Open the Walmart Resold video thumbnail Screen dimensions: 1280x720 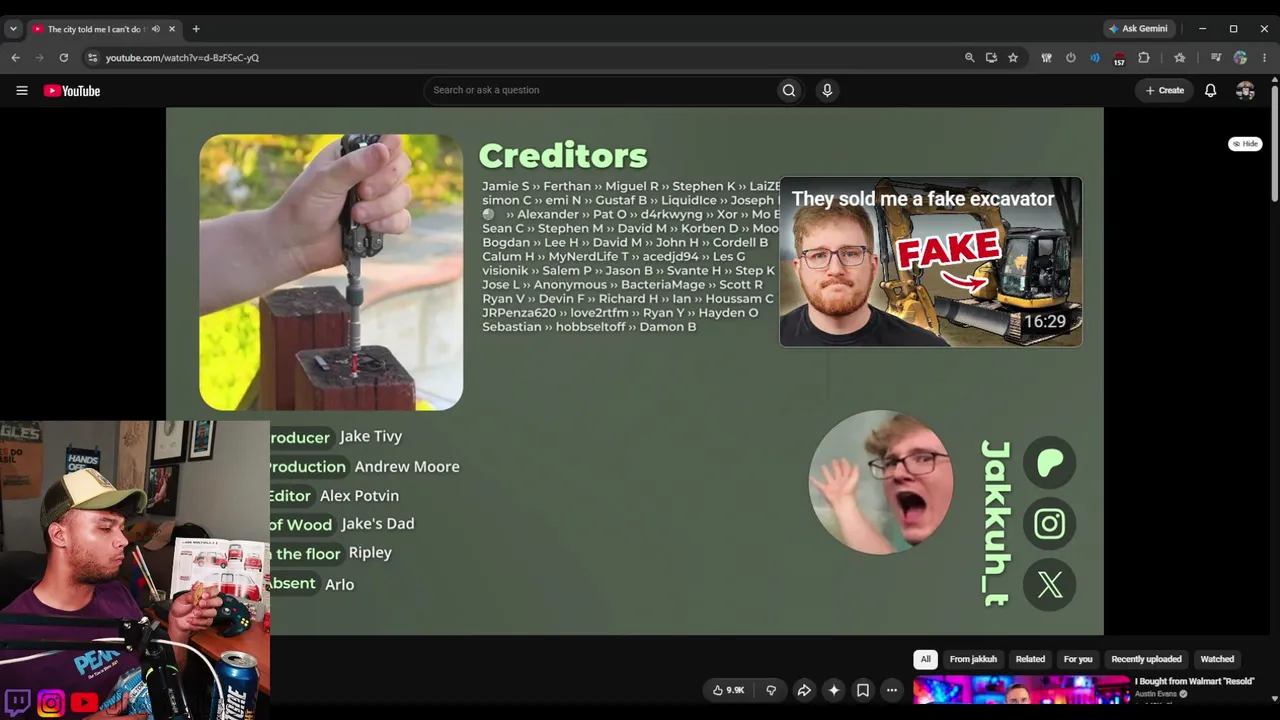point(1021,689)
